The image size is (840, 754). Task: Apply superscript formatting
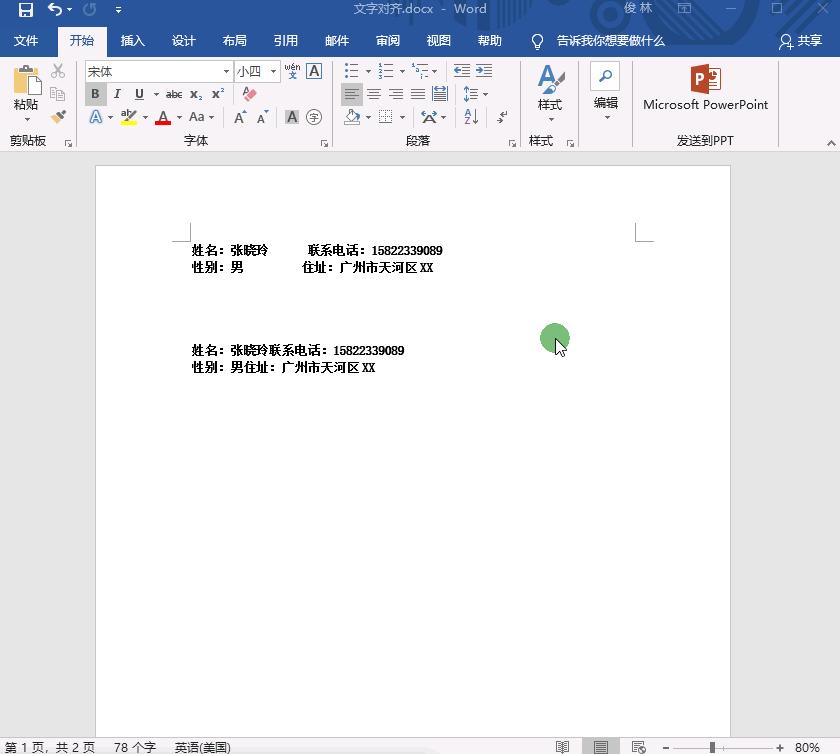point(218,93)
